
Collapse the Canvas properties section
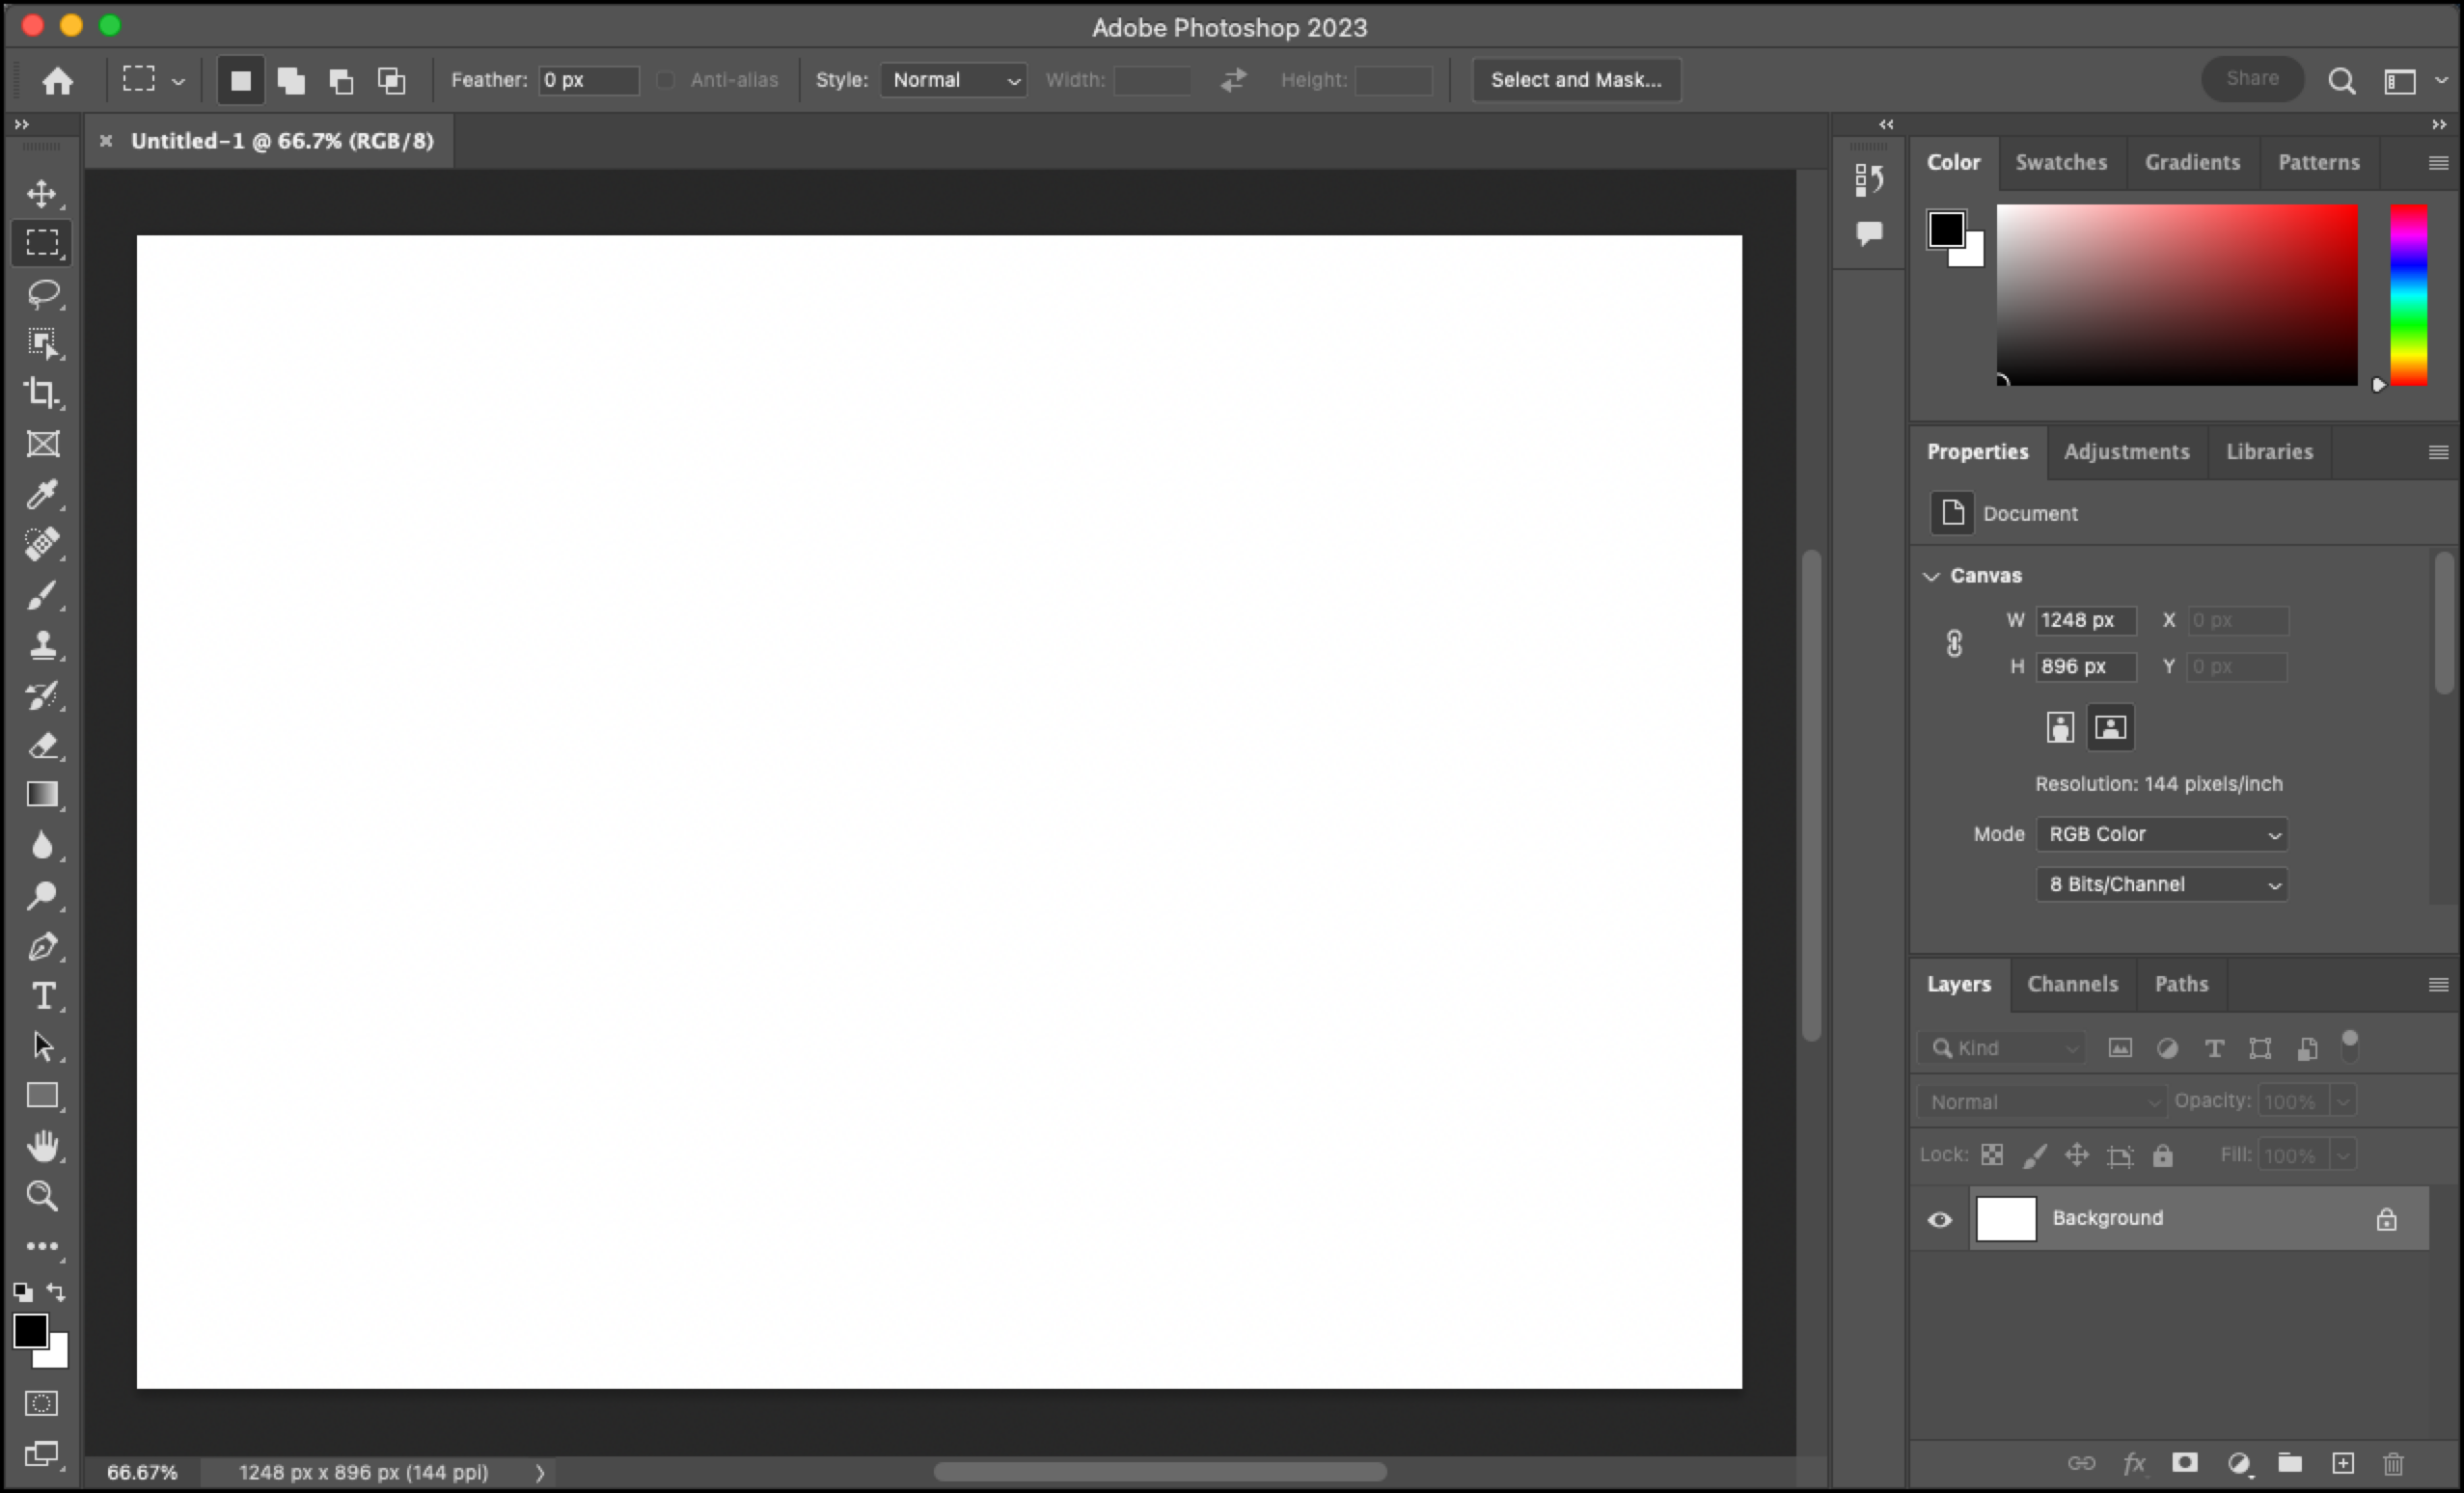click(x=1931, y=575)
